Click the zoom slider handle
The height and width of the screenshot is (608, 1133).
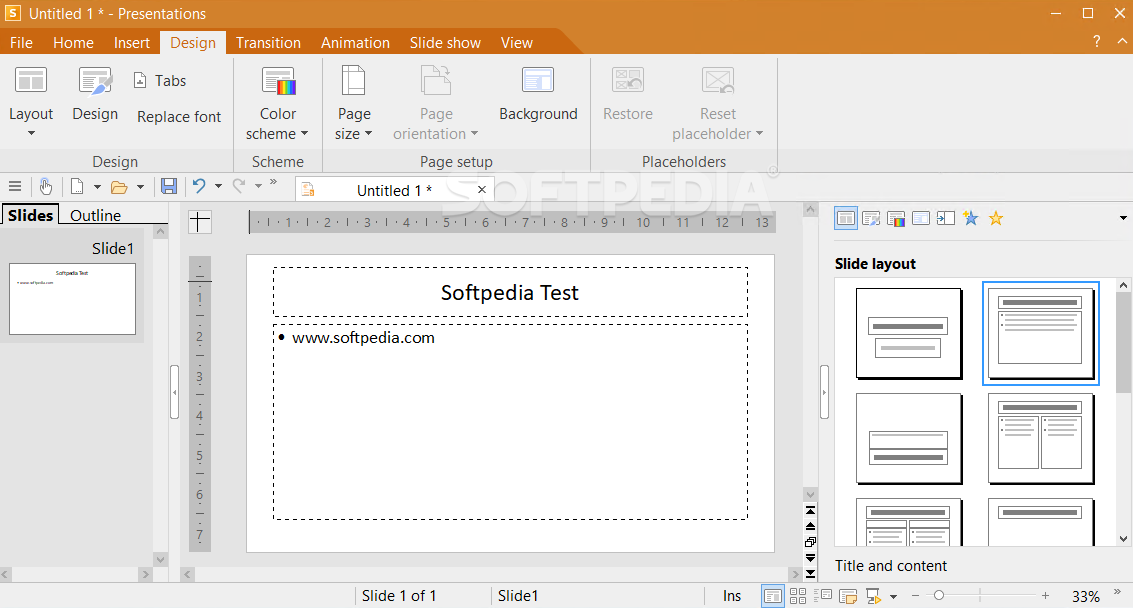939,596
